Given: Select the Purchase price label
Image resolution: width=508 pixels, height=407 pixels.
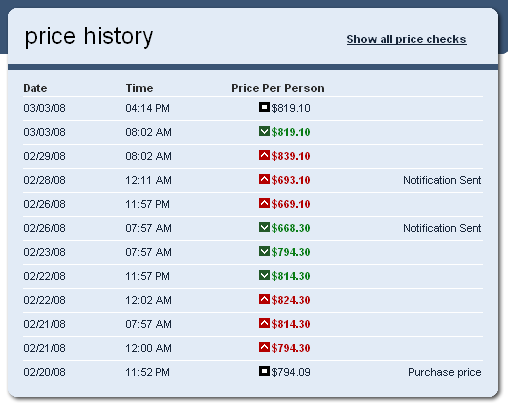Looking at the screenshot, I should 445,372.
